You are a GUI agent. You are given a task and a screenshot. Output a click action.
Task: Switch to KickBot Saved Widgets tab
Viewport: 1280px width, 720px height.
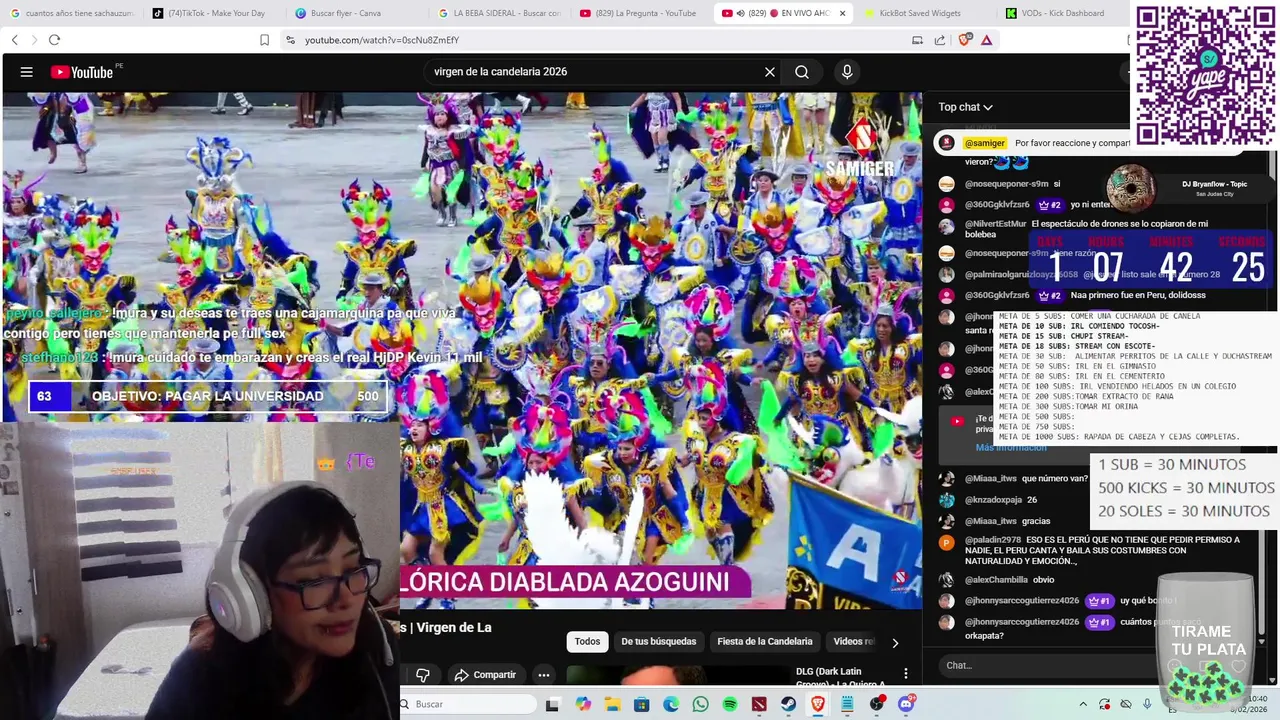coord(920,13)
